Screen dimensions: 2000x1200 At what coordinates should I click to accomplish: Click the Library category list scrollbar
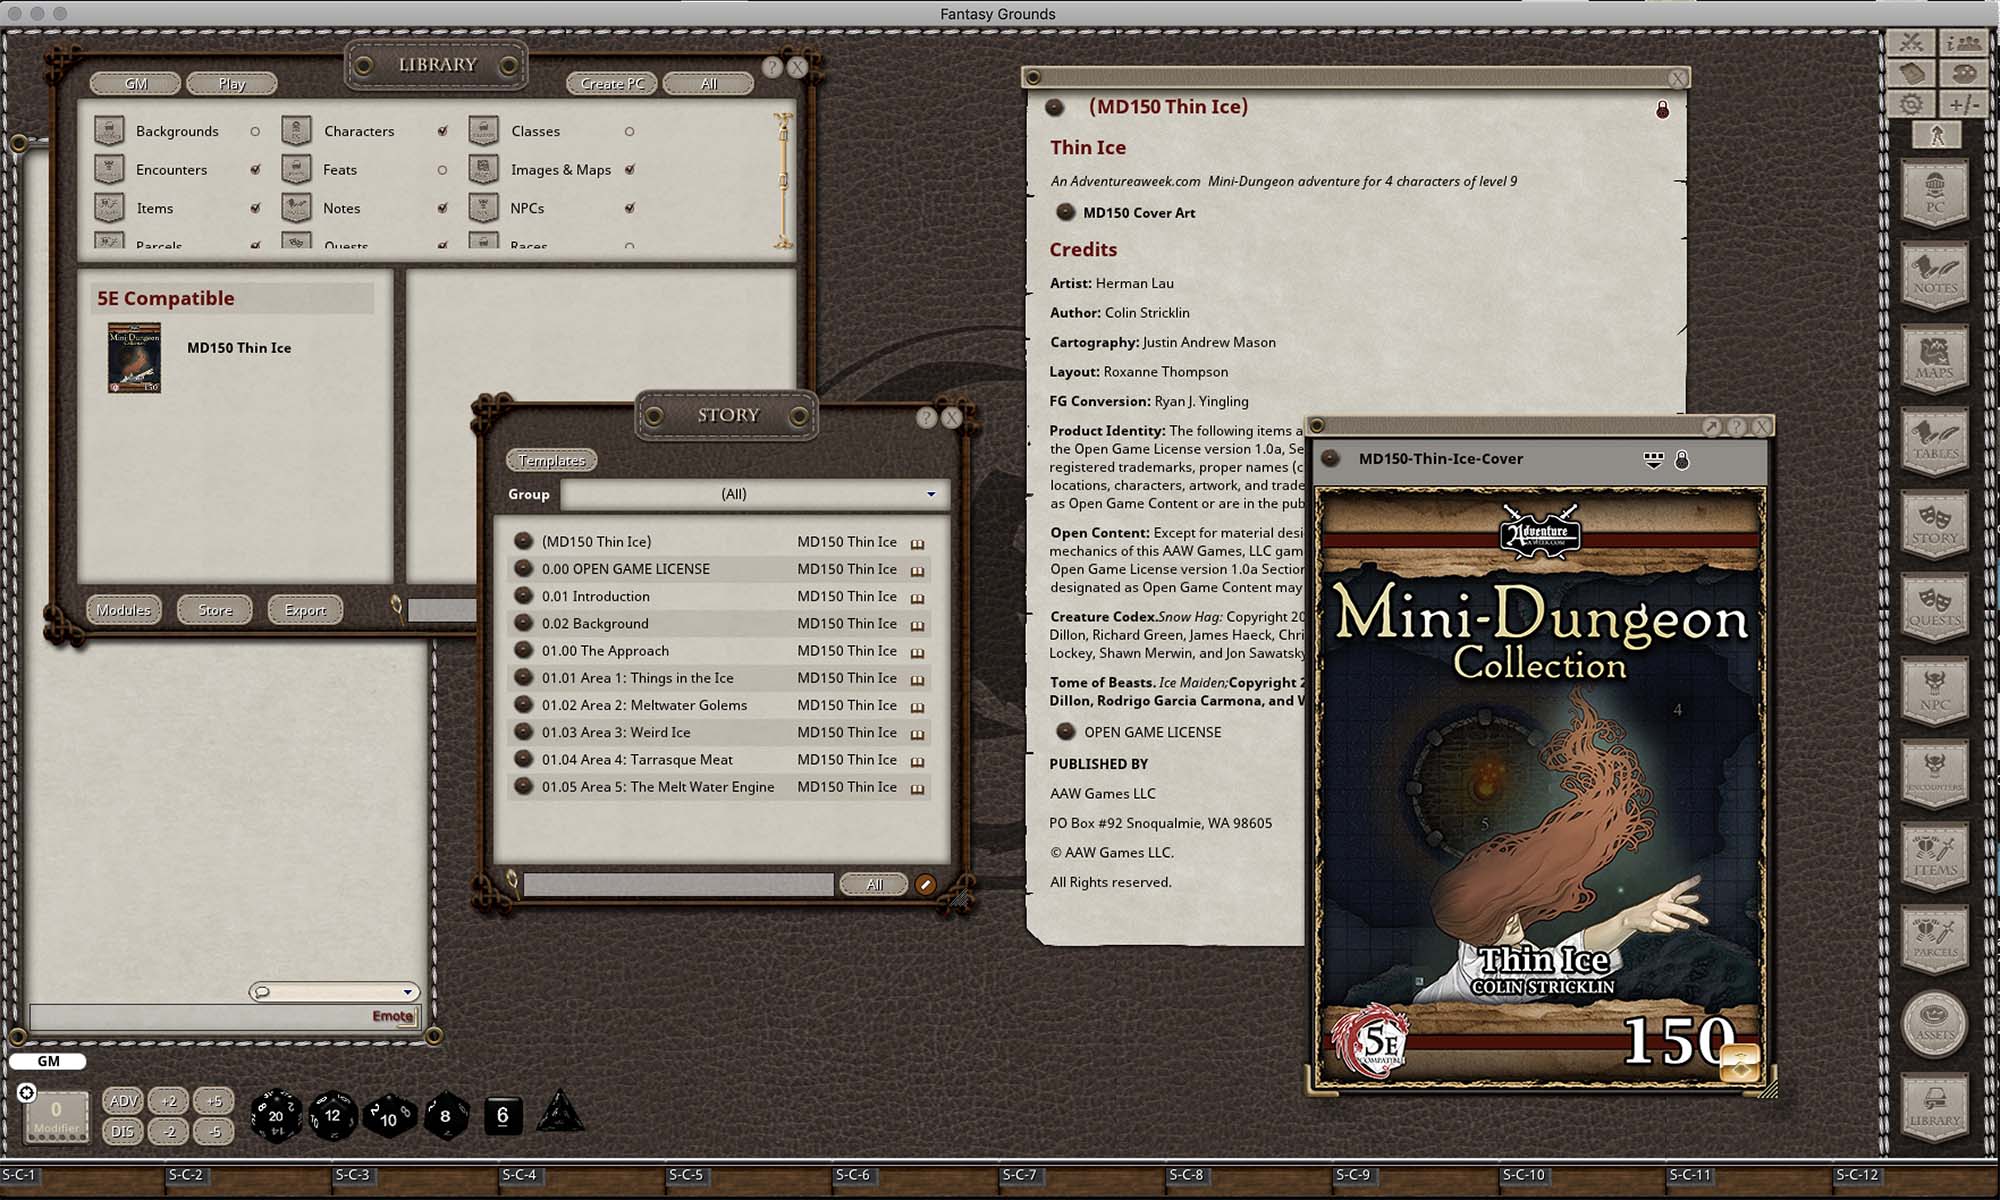pyautogui.click(x=783, y=180)
